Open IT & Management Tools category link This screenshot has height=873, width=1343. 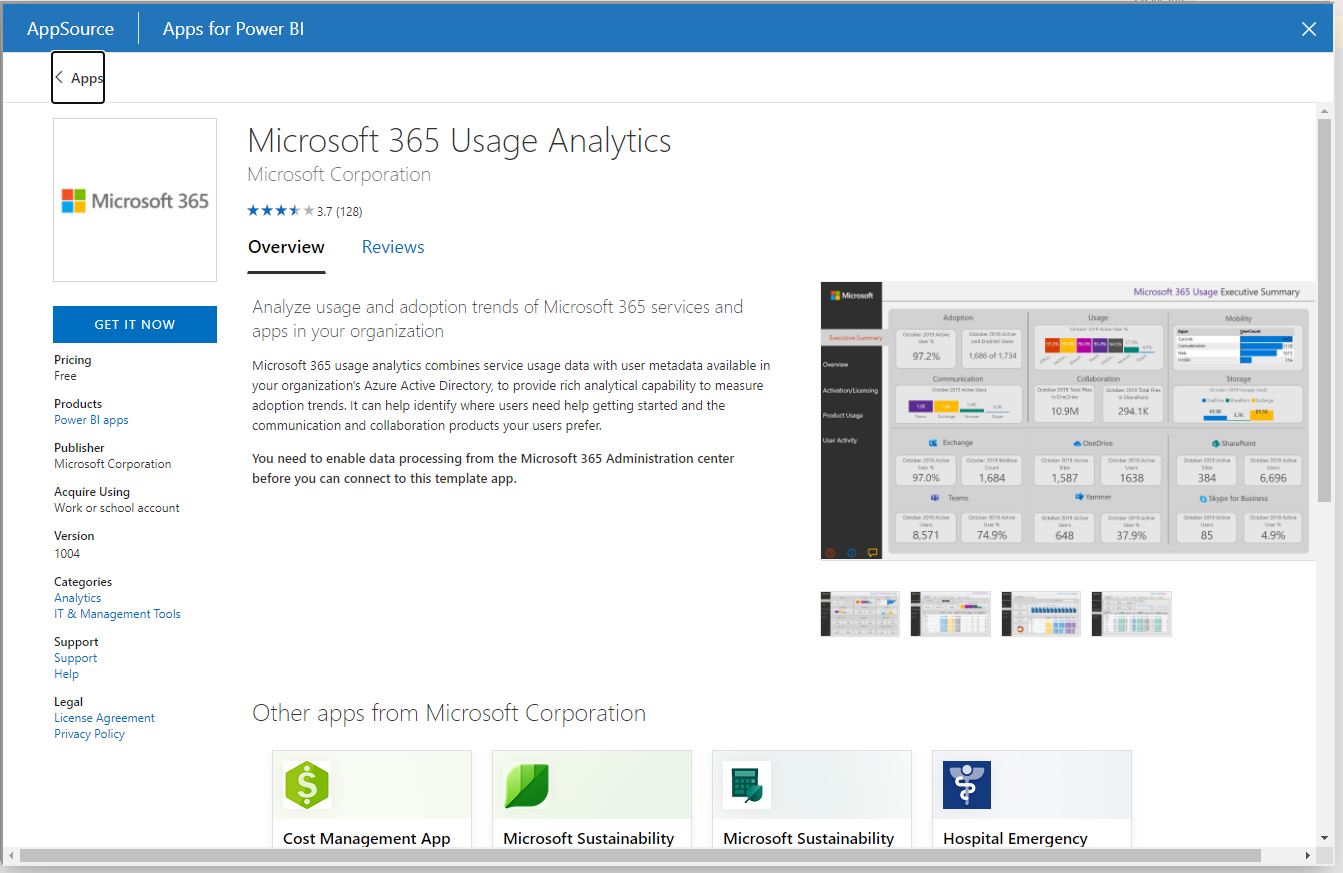117,614
